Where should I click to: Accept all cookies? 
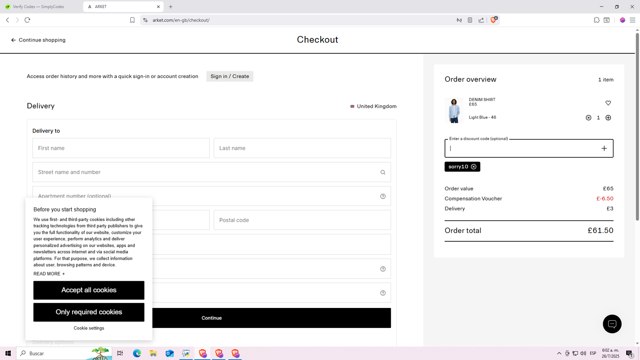click(x=89, y=290)
